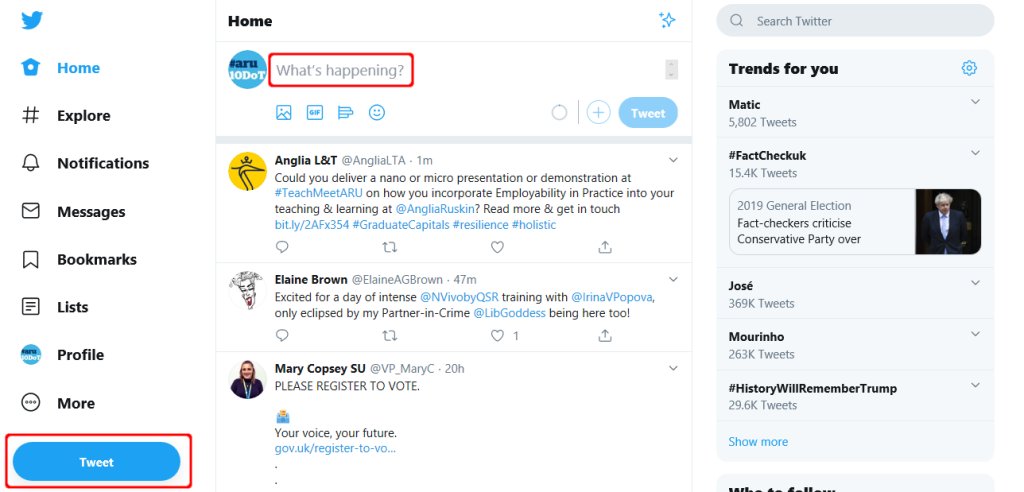Retweet the Anglia L&T tweet

[390, 247]
